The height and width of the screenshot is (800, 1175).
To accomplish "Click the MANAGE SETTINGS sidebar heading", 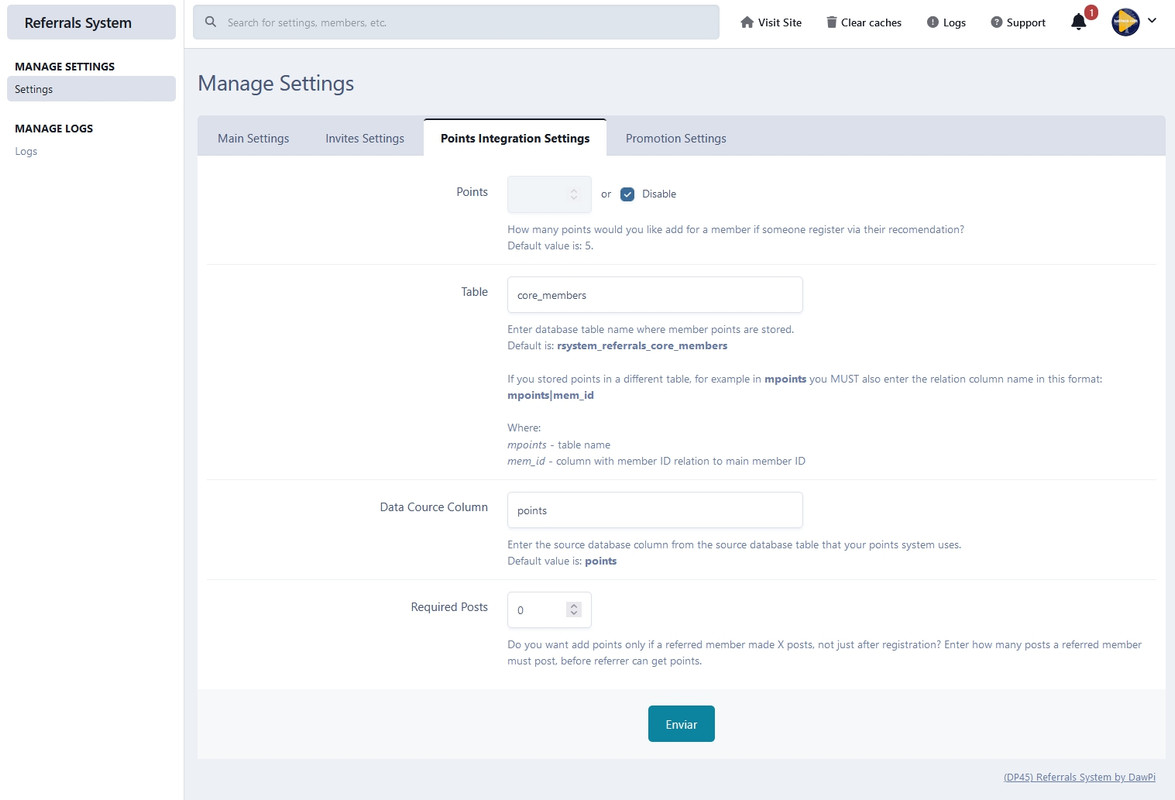I will click(x=64, y=66).
